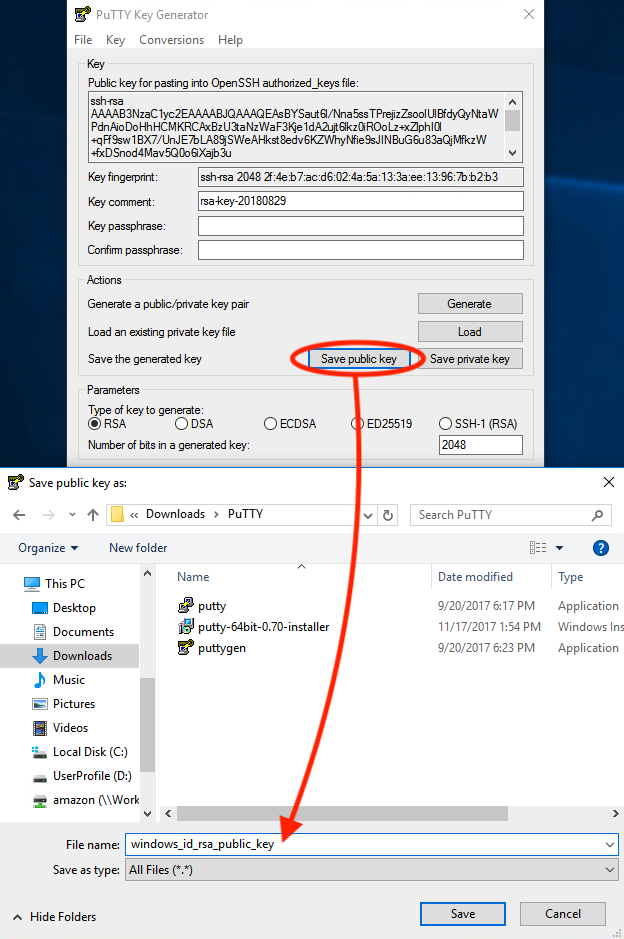Go up one folder with the Up arrow
The width and height of the screenshot is (624, 939).
pos(93,515)
